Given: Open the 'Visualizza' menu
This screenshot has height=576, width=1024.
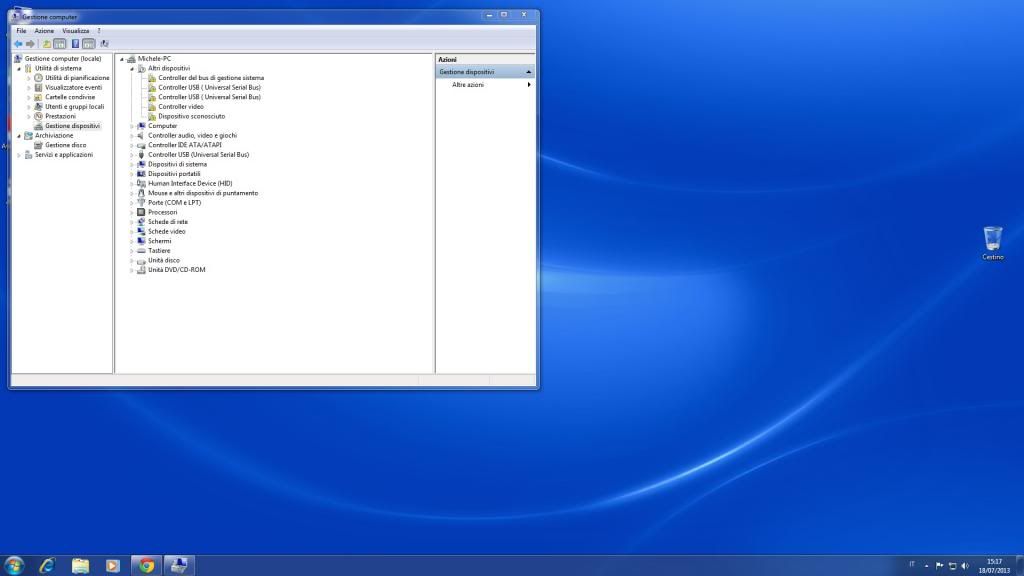Looking at the screenshot, I should (75, 31).
